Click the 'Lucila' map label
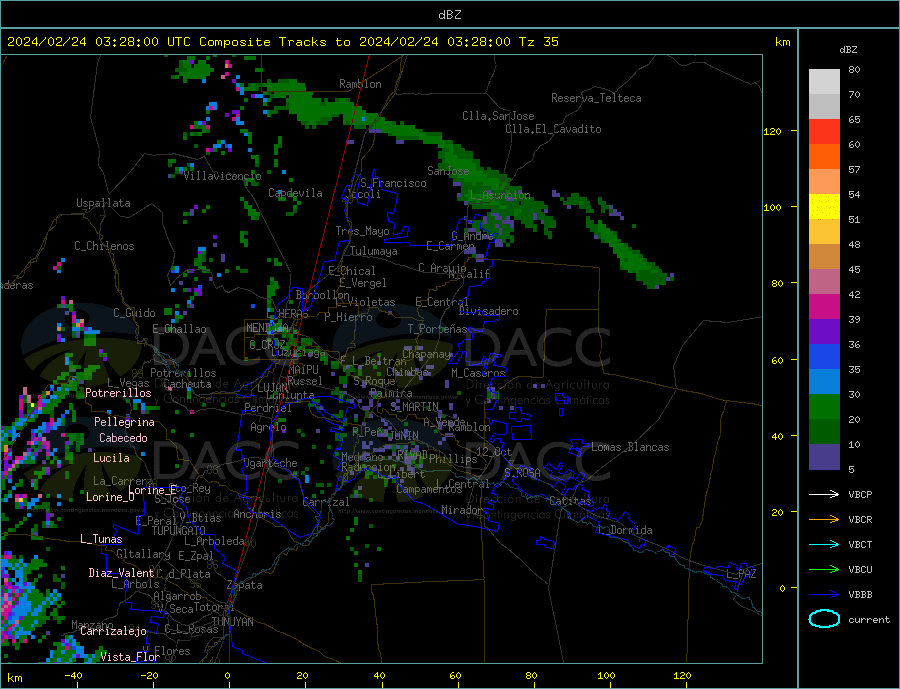The width and height of the screenshot is (900, 689). pos(111,458)
